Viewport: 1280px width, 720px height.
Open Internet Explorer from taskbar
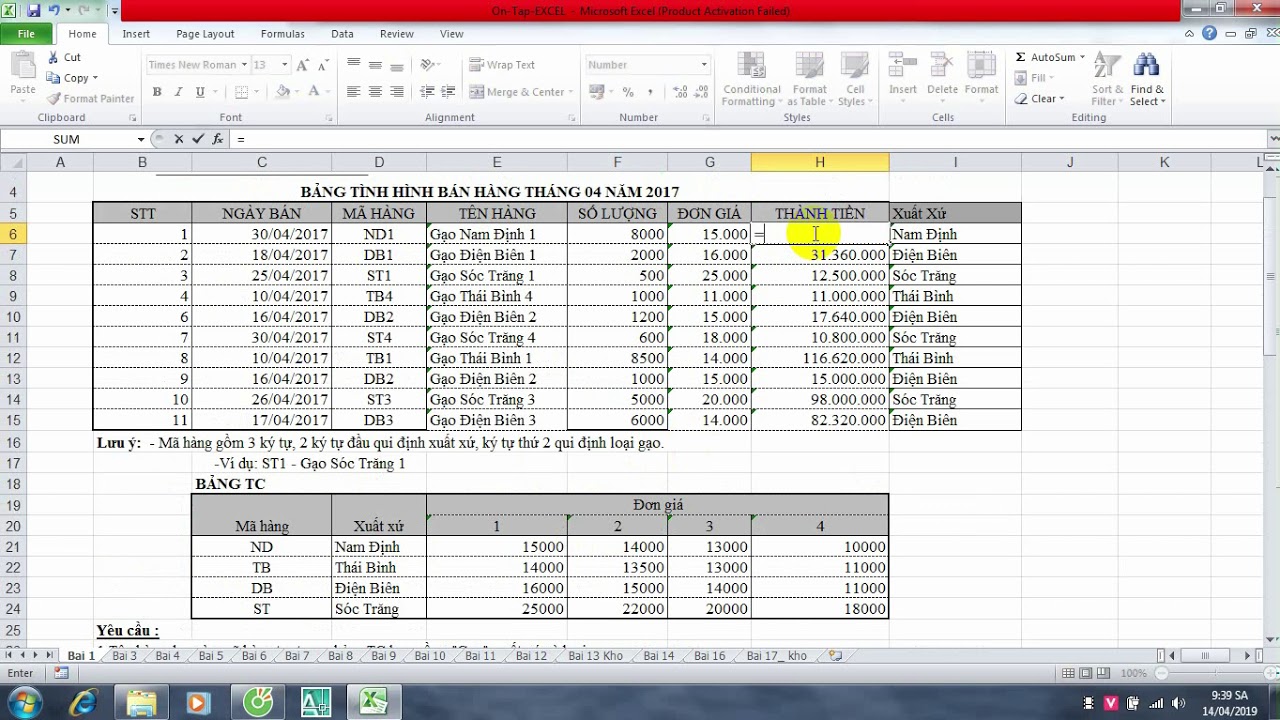(84, 702)
